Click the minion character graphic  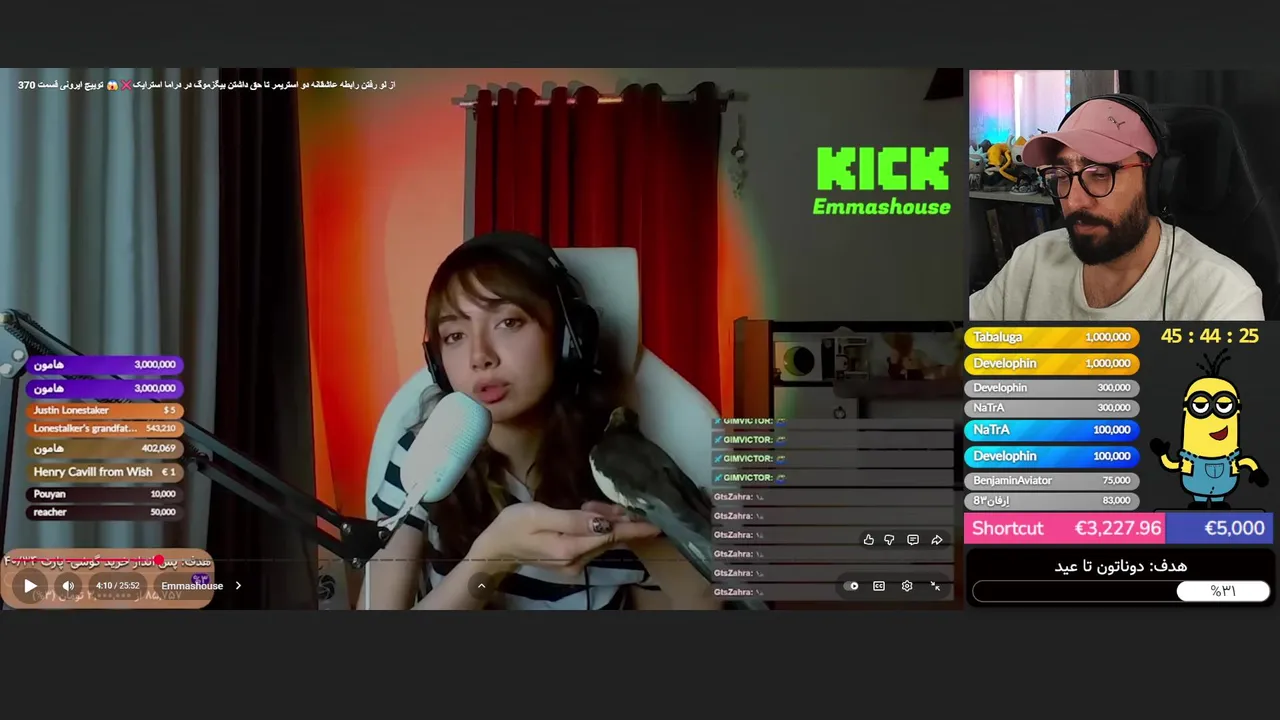(x=1209, y=430)
